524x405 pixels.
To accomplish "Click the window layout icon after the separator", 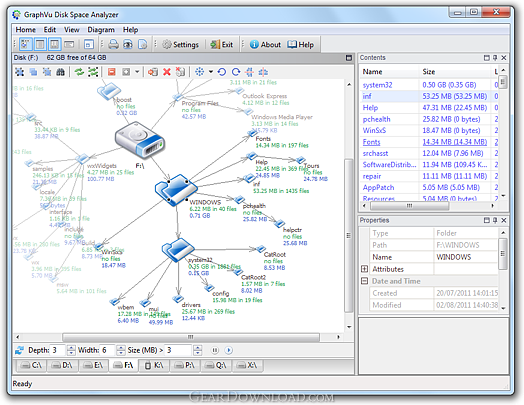I will click(x=89, y=44).
